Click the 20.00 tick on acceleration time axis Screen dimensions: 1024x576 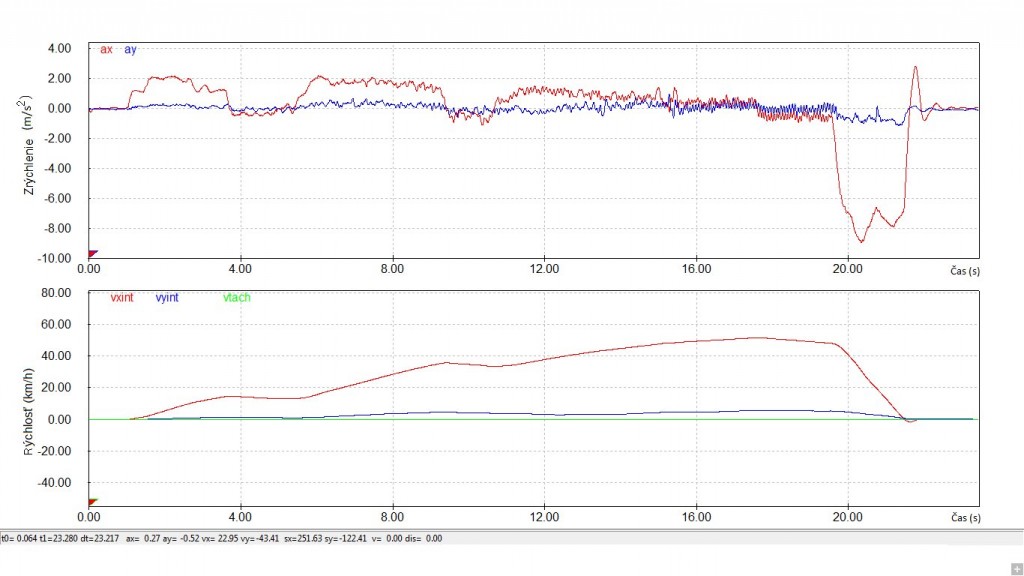(x=848, y=269)
